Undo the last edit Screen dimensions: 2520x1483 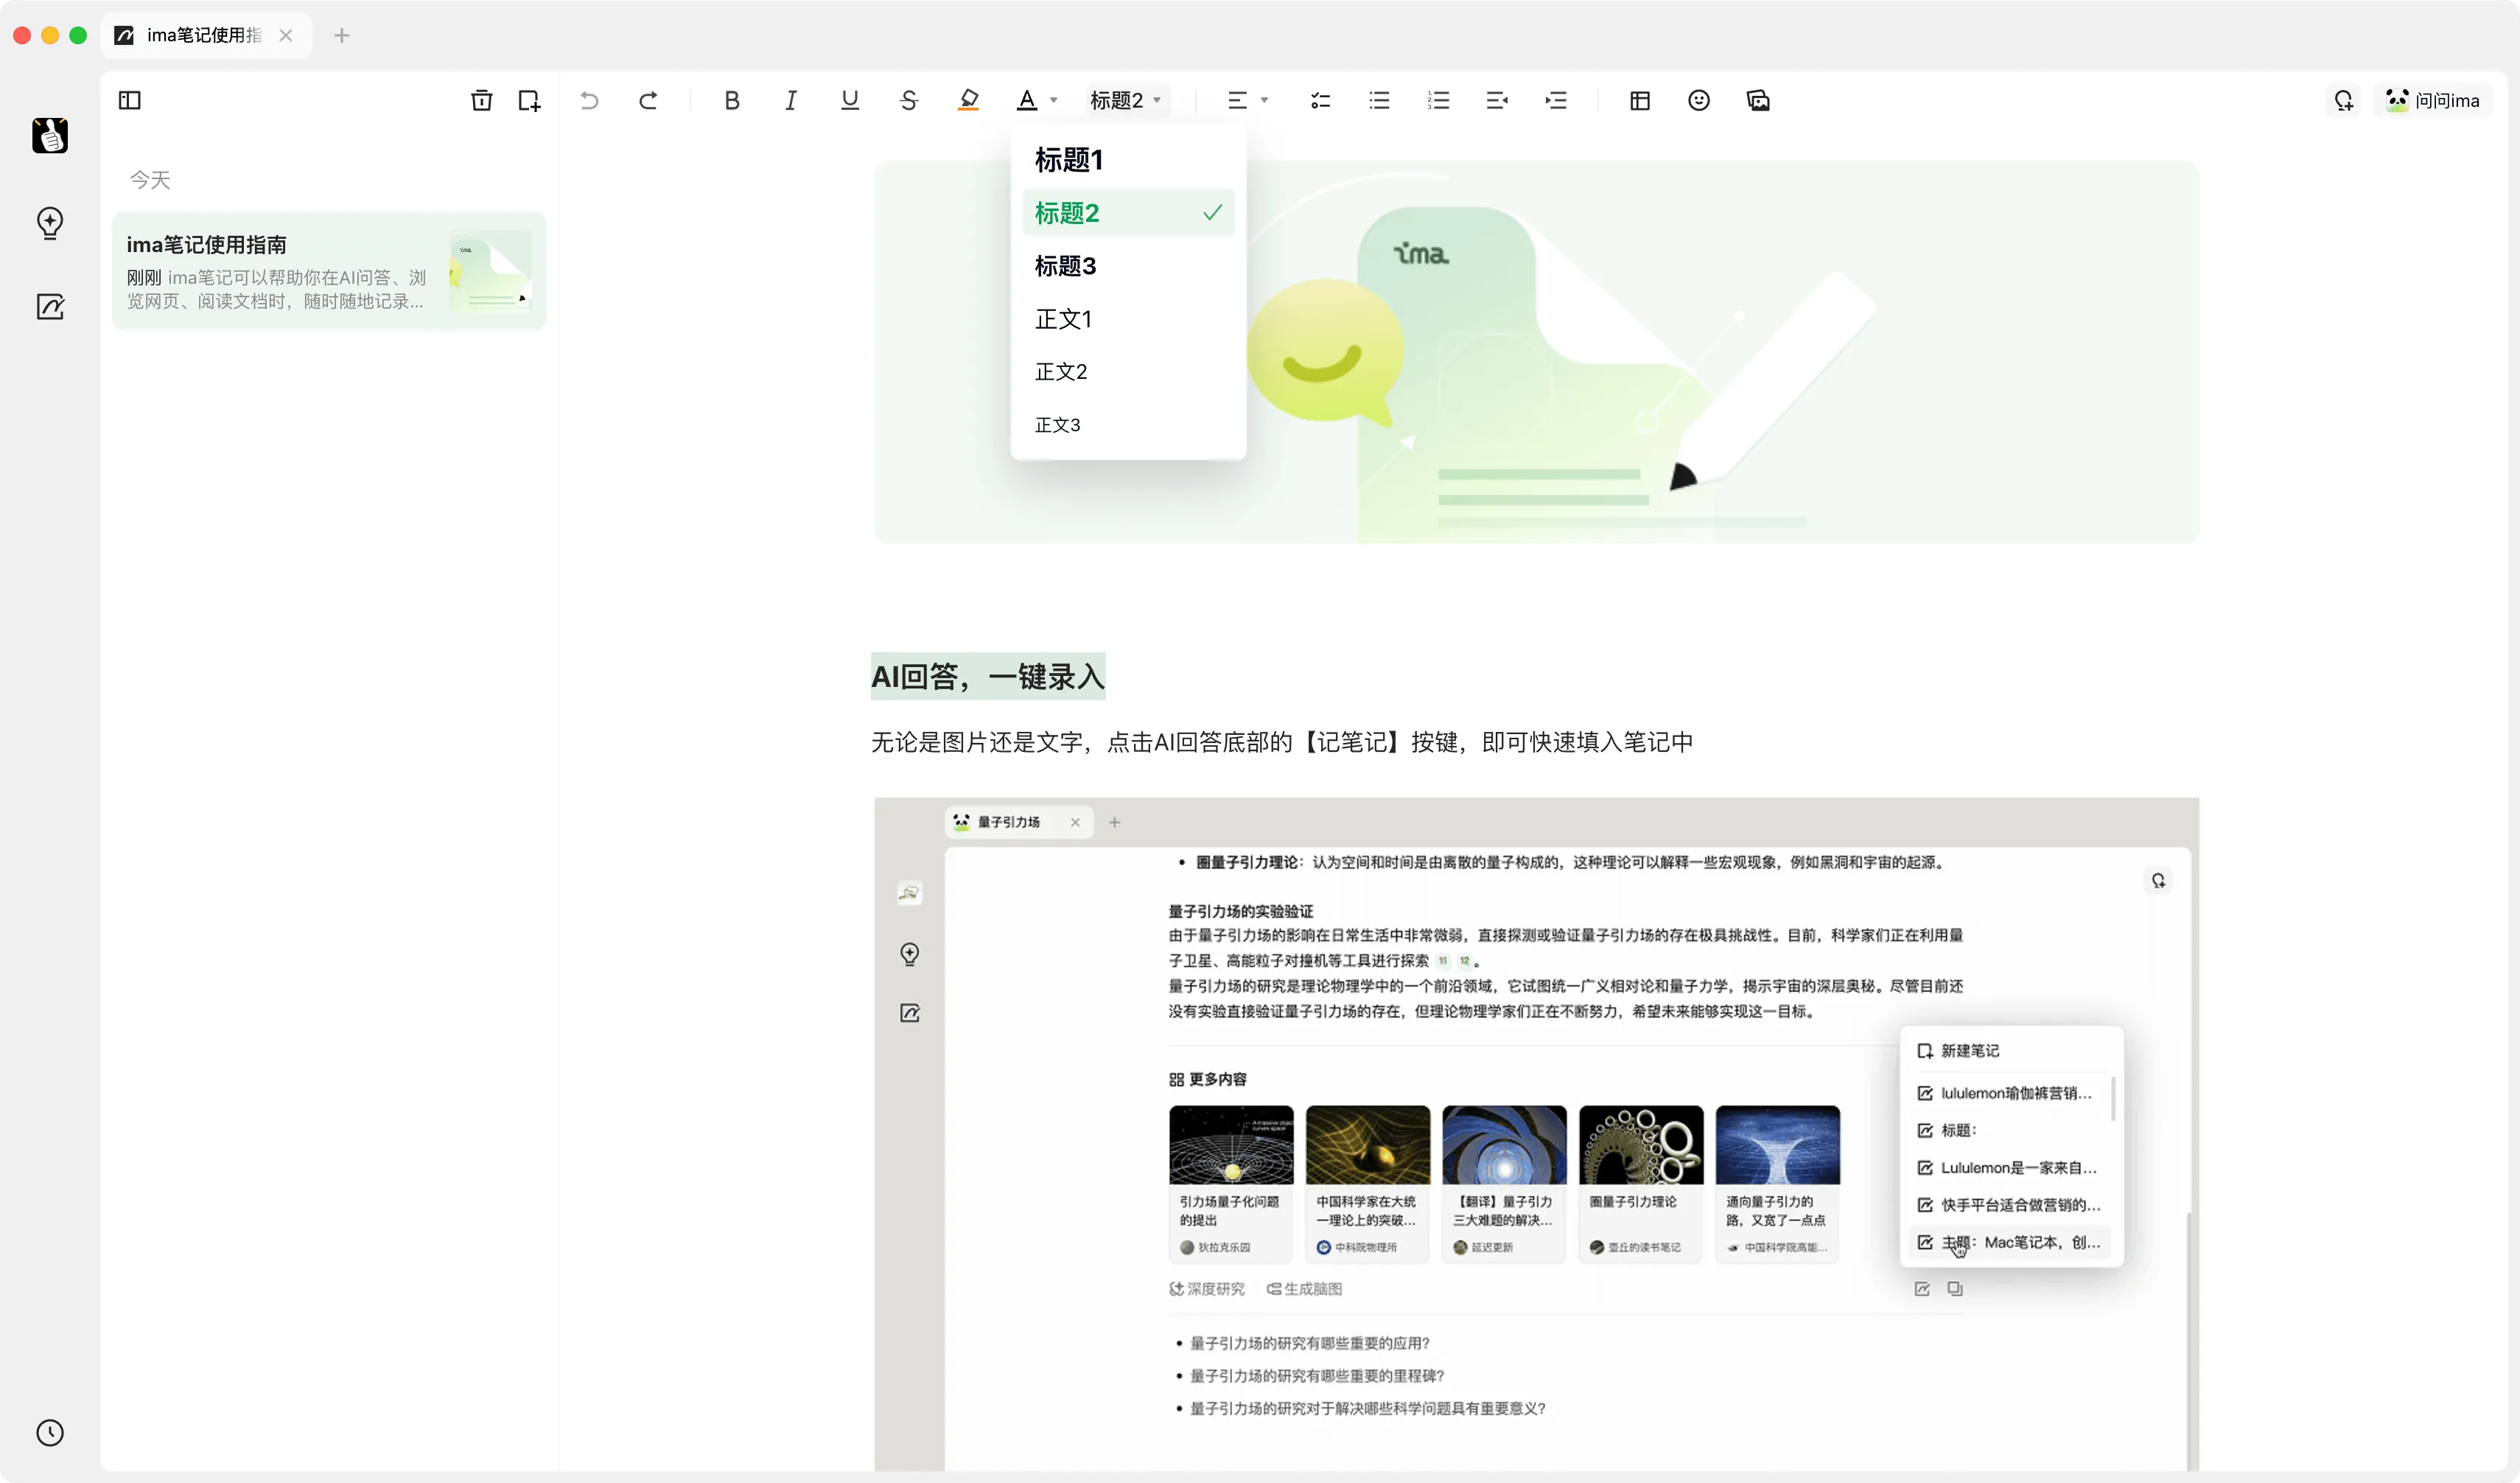(x=589, y=100)
